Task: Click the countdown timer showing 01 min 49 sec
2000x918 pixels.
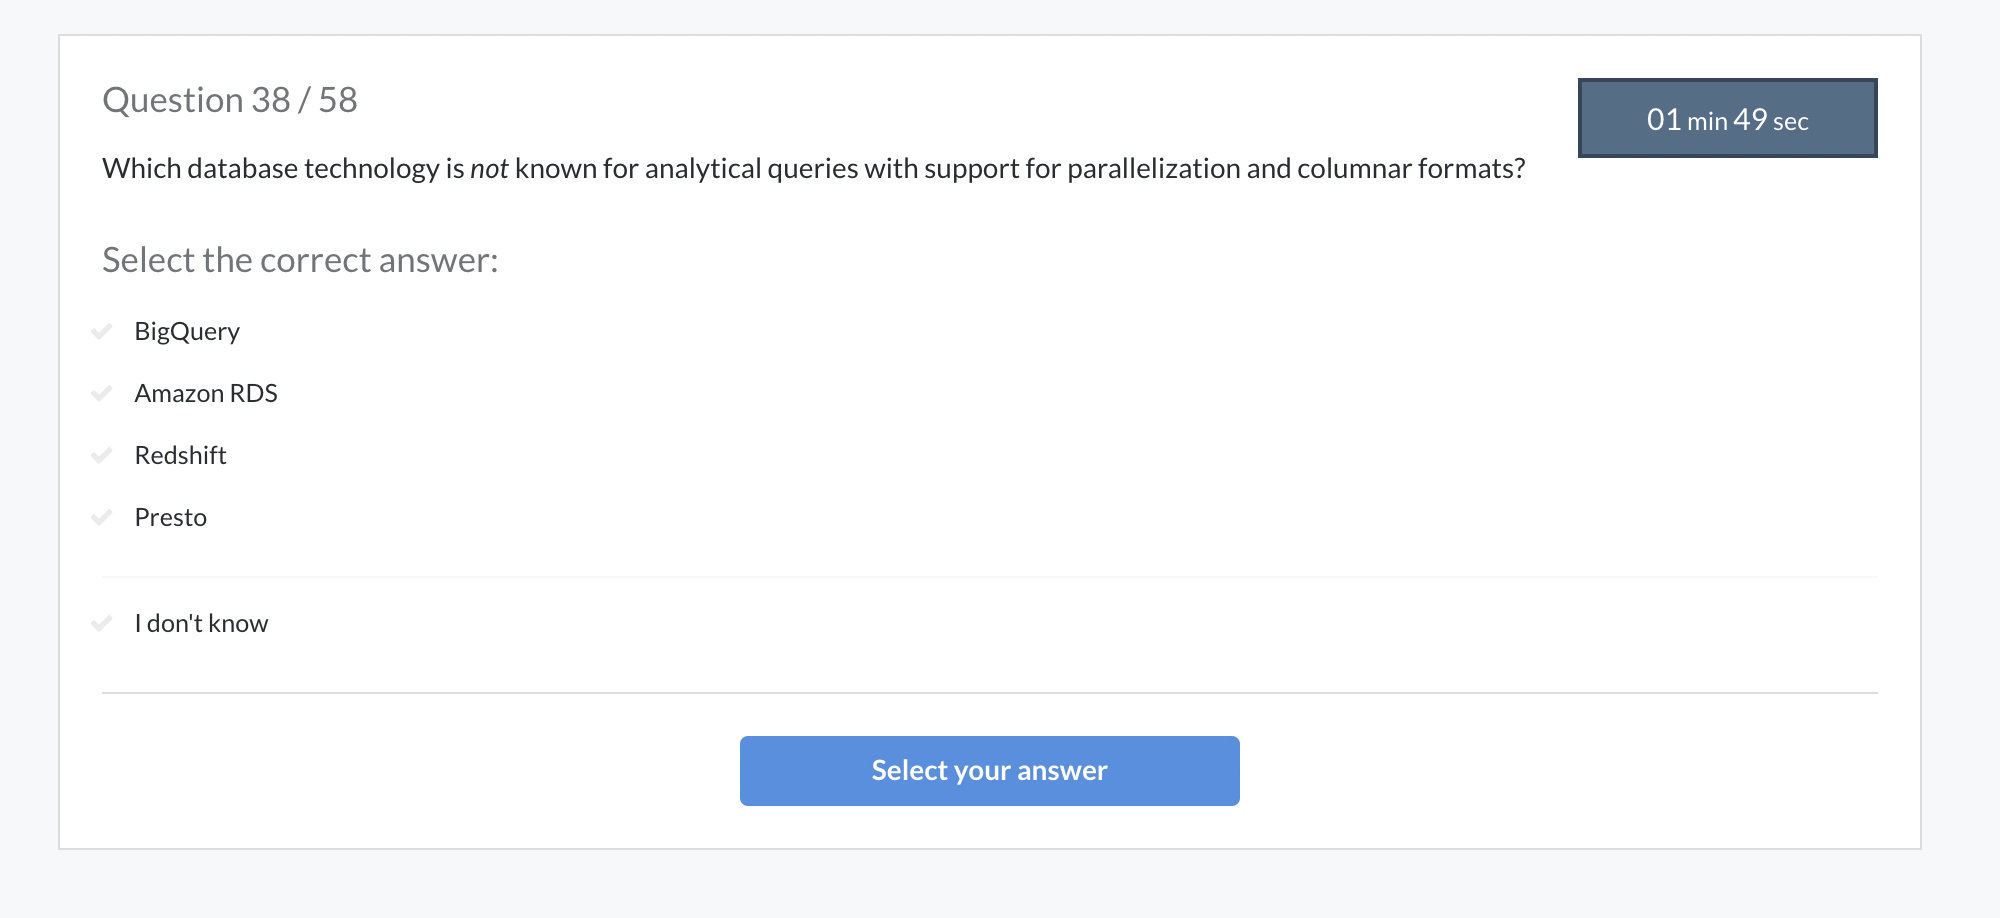Action: click(x=1727, y=118)
